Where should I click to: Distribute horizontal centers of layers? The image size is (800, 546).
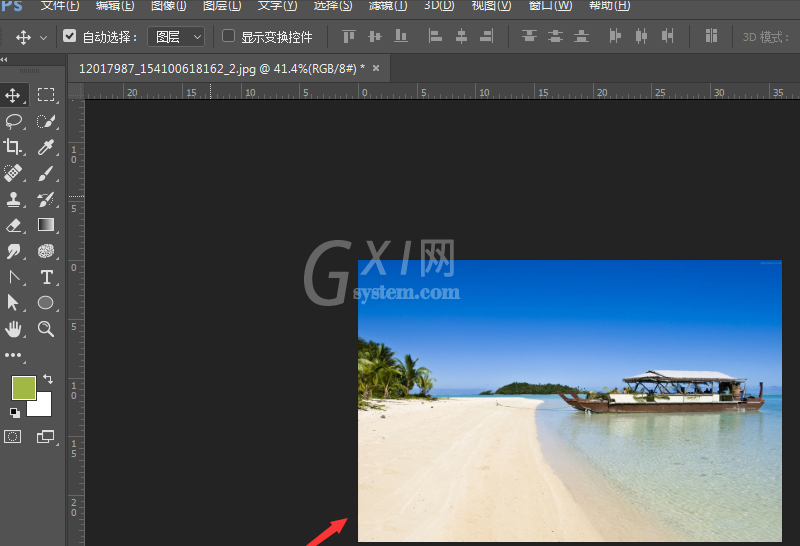click(641, 36)
